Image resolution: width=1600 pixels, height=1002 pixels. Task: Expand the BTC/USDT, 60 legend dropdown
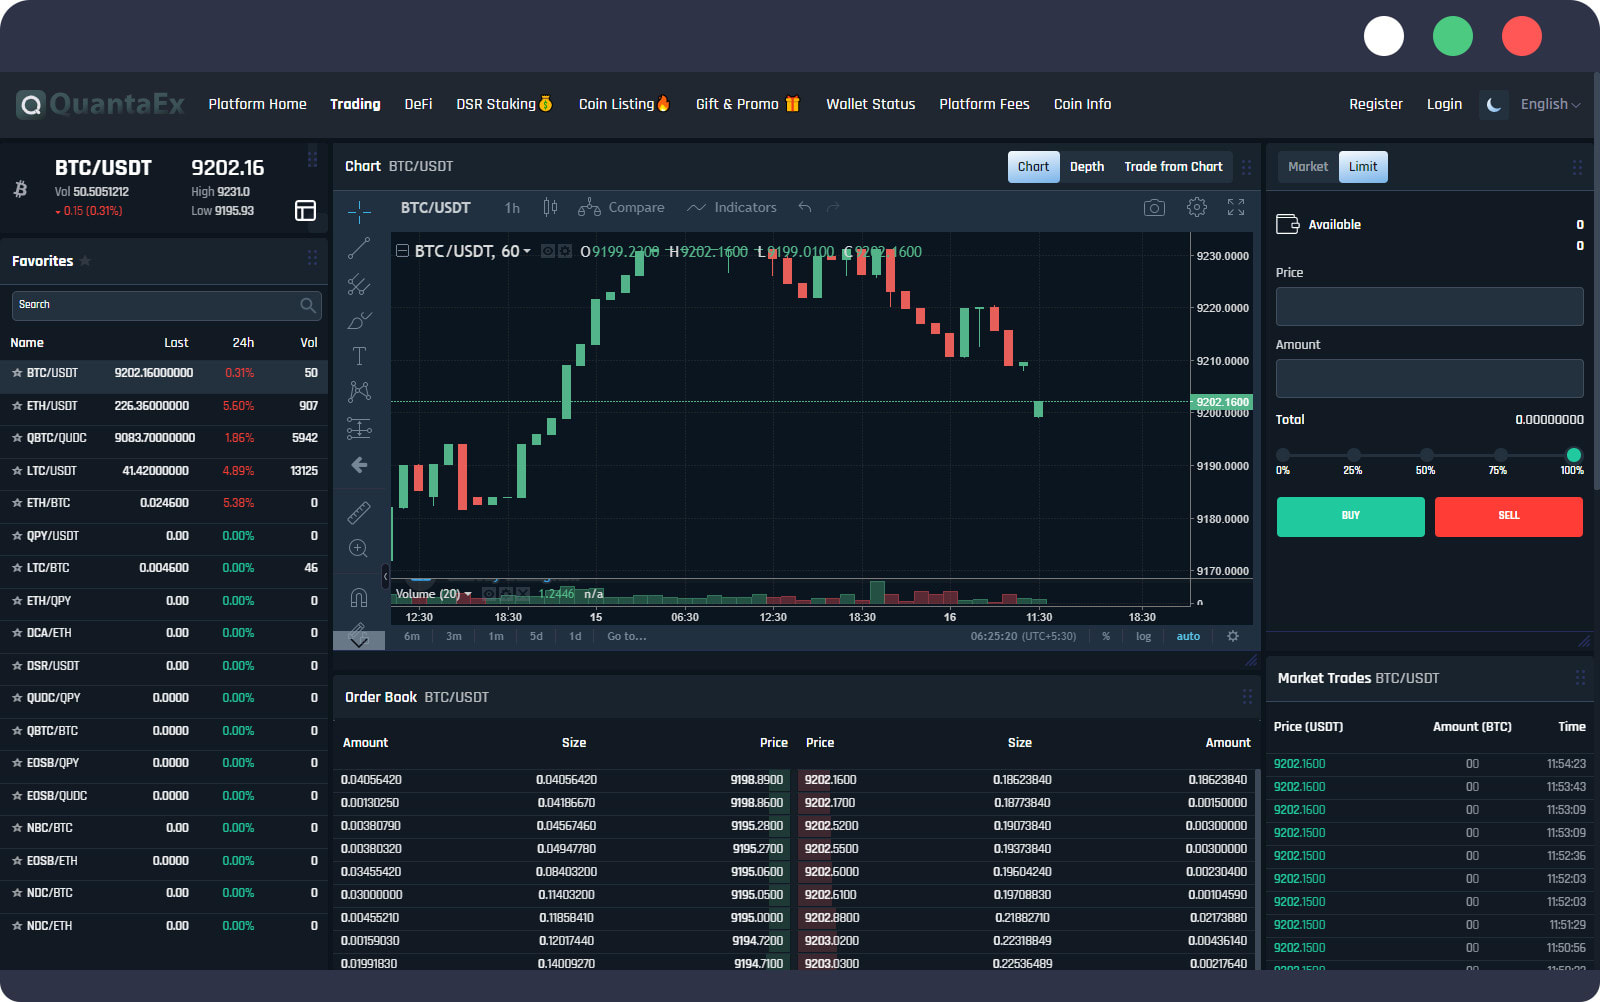point(527,251)
